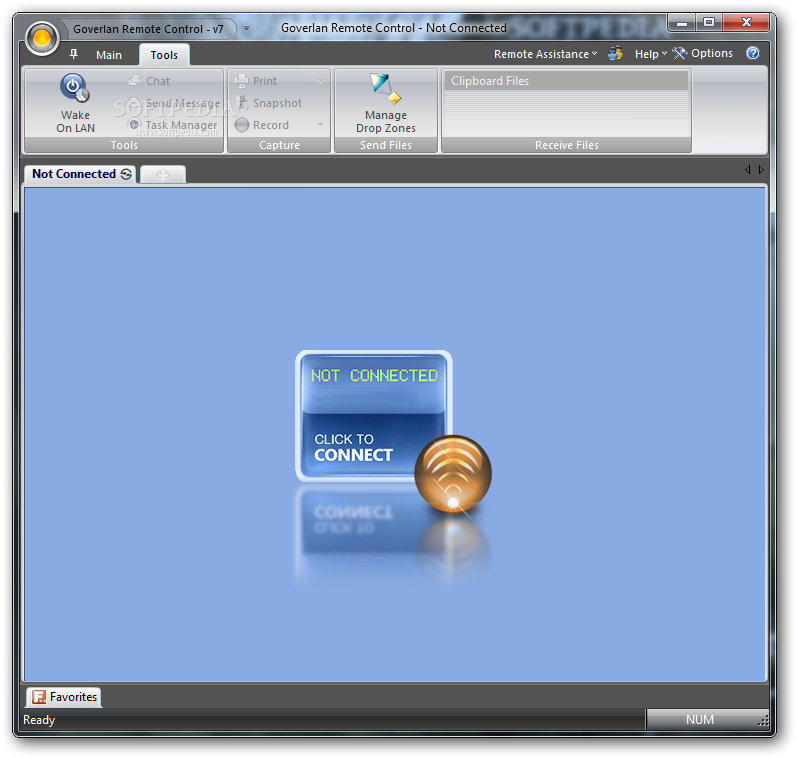This screenshot has width=797, height=758.
Task: Click the window resize grip in the status bar
Action: 763,721
